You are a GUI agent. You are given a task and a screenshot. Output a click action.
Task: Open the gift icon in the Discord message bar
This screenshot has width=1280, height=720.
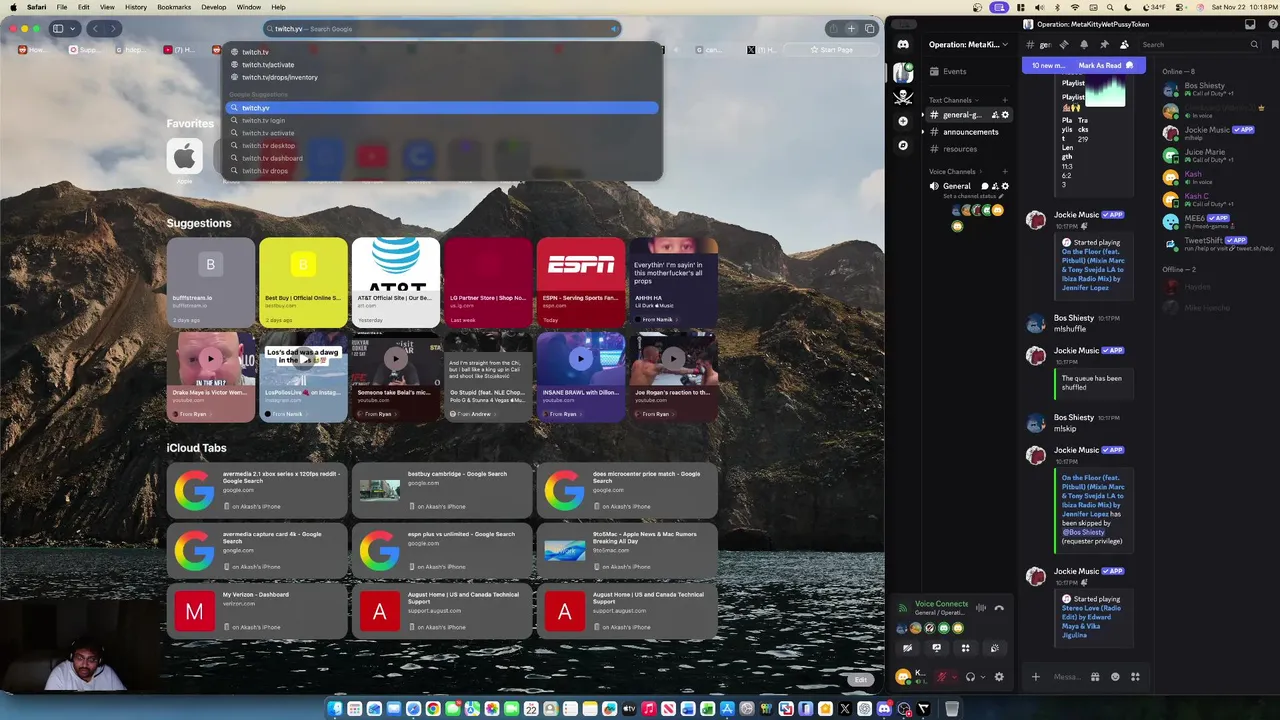(1095, 677)
